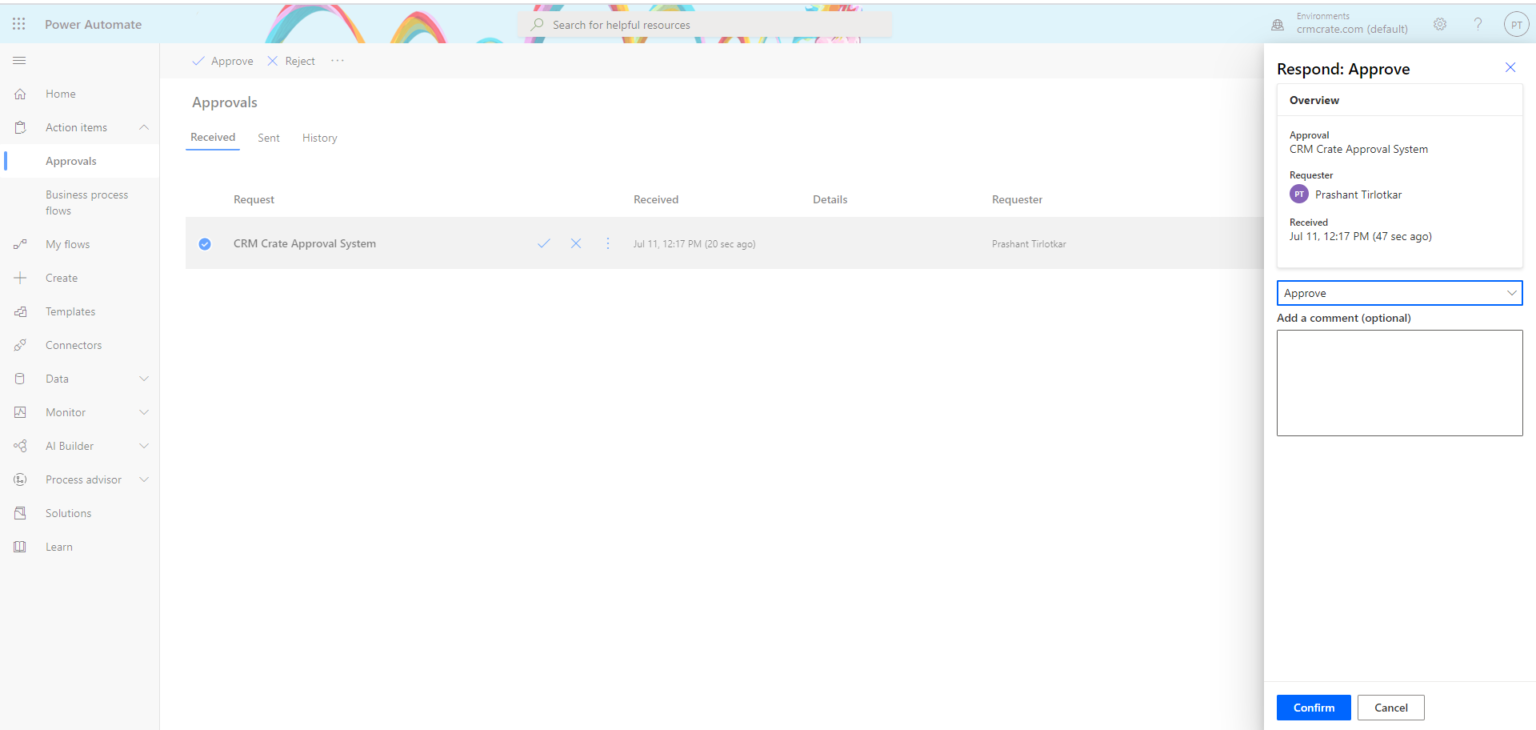1536x730 pixels.
Task: Open Power Automate settings gear
Action: [x=1439, y=23]
